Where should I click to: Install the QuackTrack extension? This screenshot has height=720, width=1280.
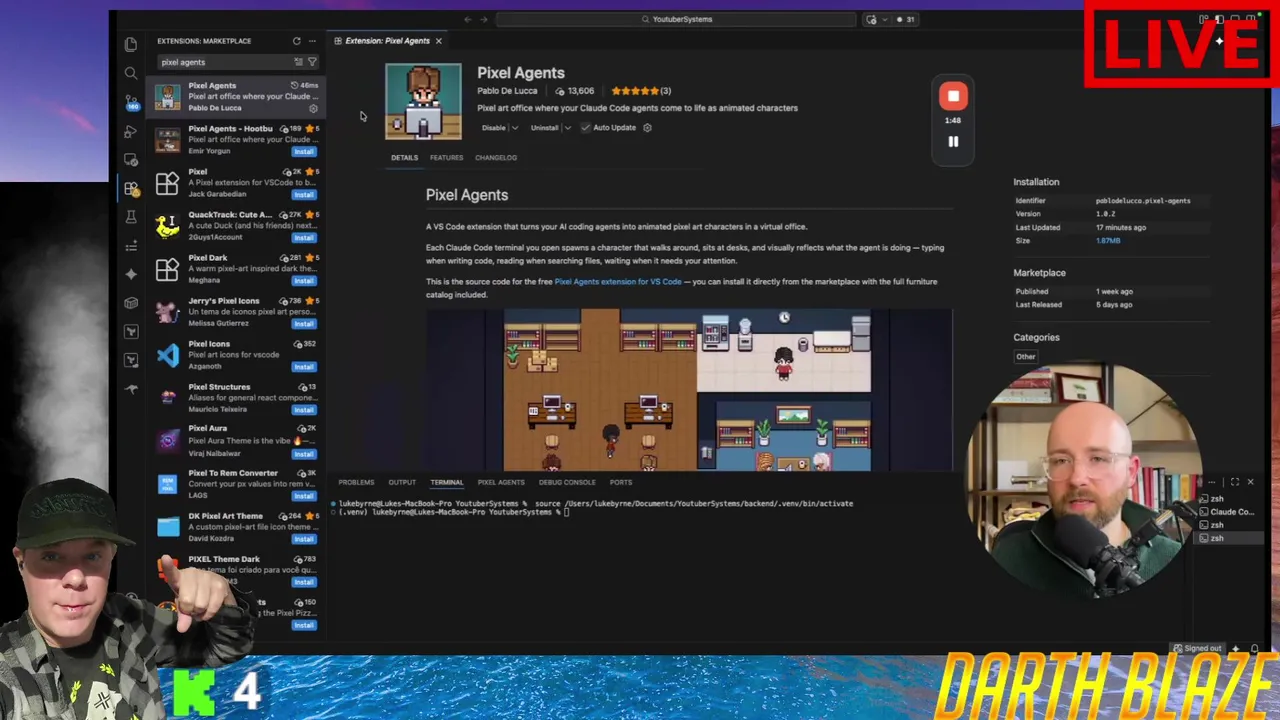(x=304, y=237)
